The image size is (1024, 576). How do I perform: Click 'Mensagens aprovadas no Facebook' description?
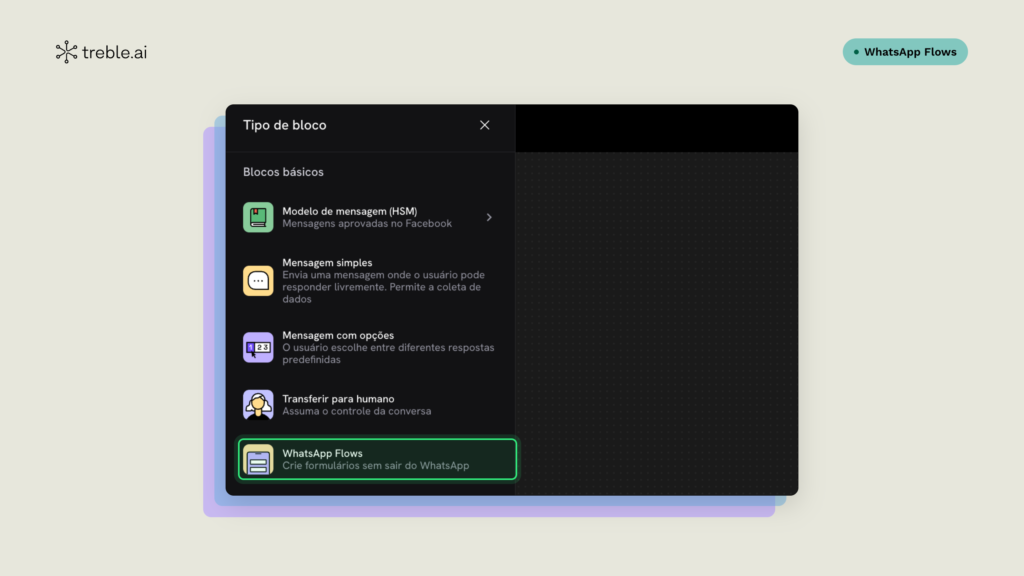pyautogui.click(x=367, y=223)
